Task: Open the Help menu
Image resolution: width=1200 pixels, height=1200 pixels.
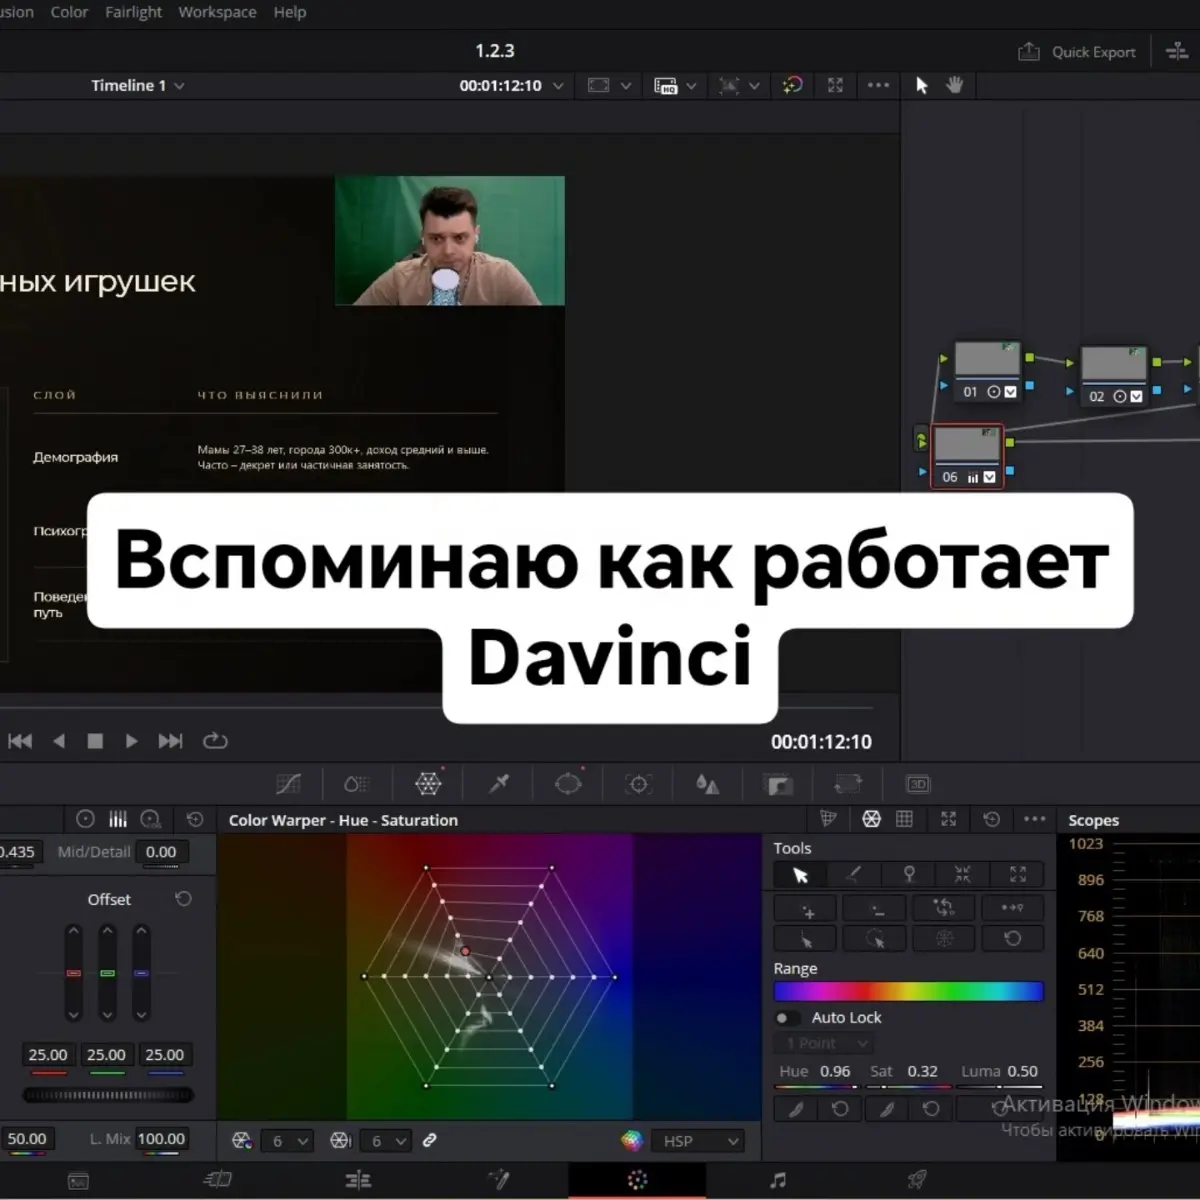Action: click(290, 12)
